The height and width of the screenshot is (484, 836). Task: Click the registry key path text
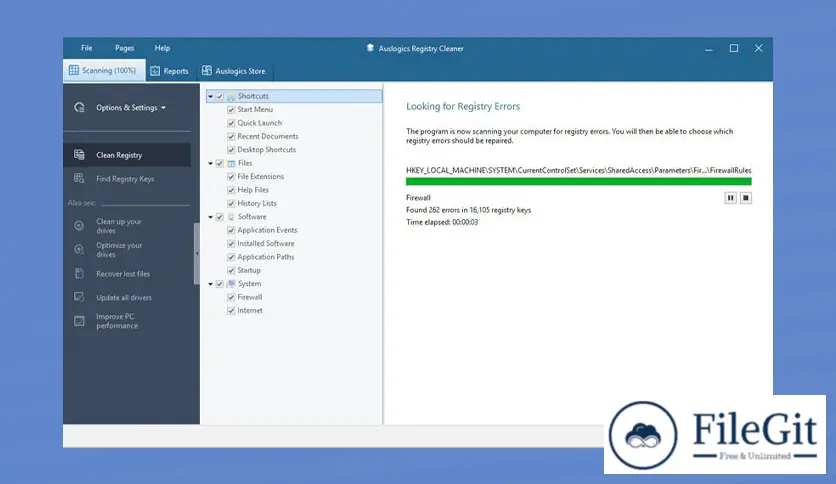click(x=578, y=170)
